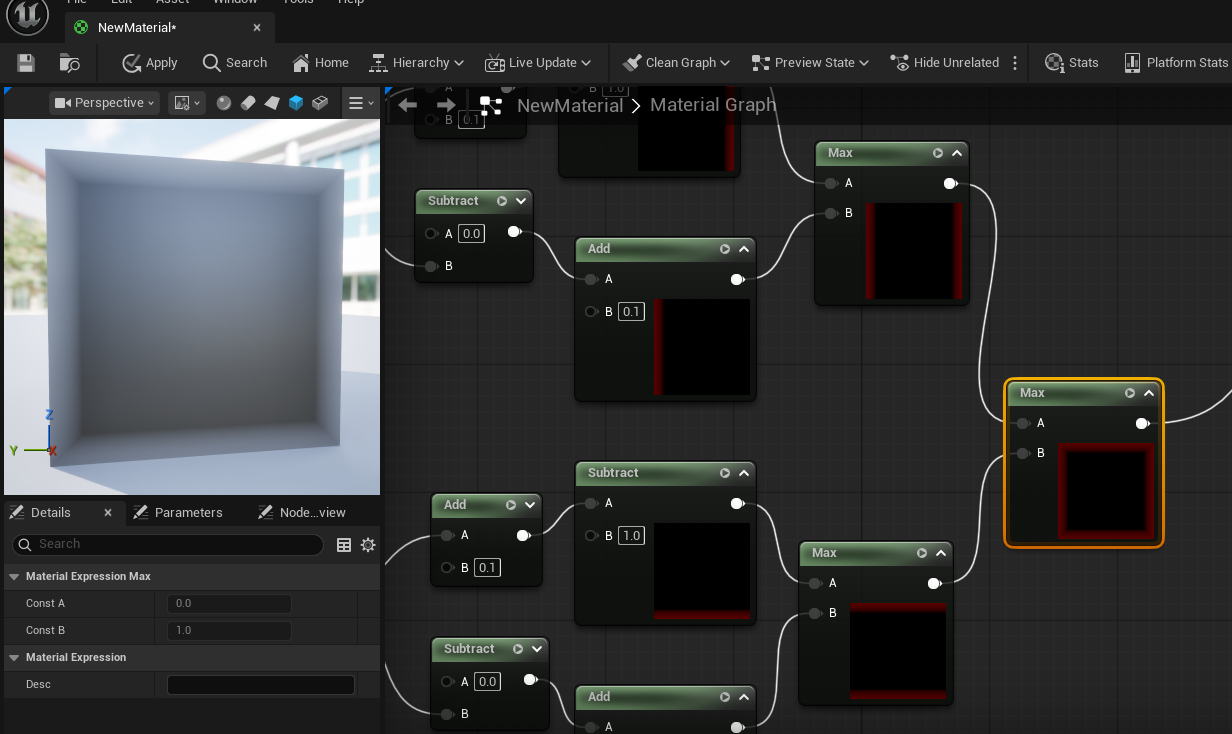Screen dimensions: 1232x734
Task: Open the viewport view mode dropdown
Action: tap(187, 102)
